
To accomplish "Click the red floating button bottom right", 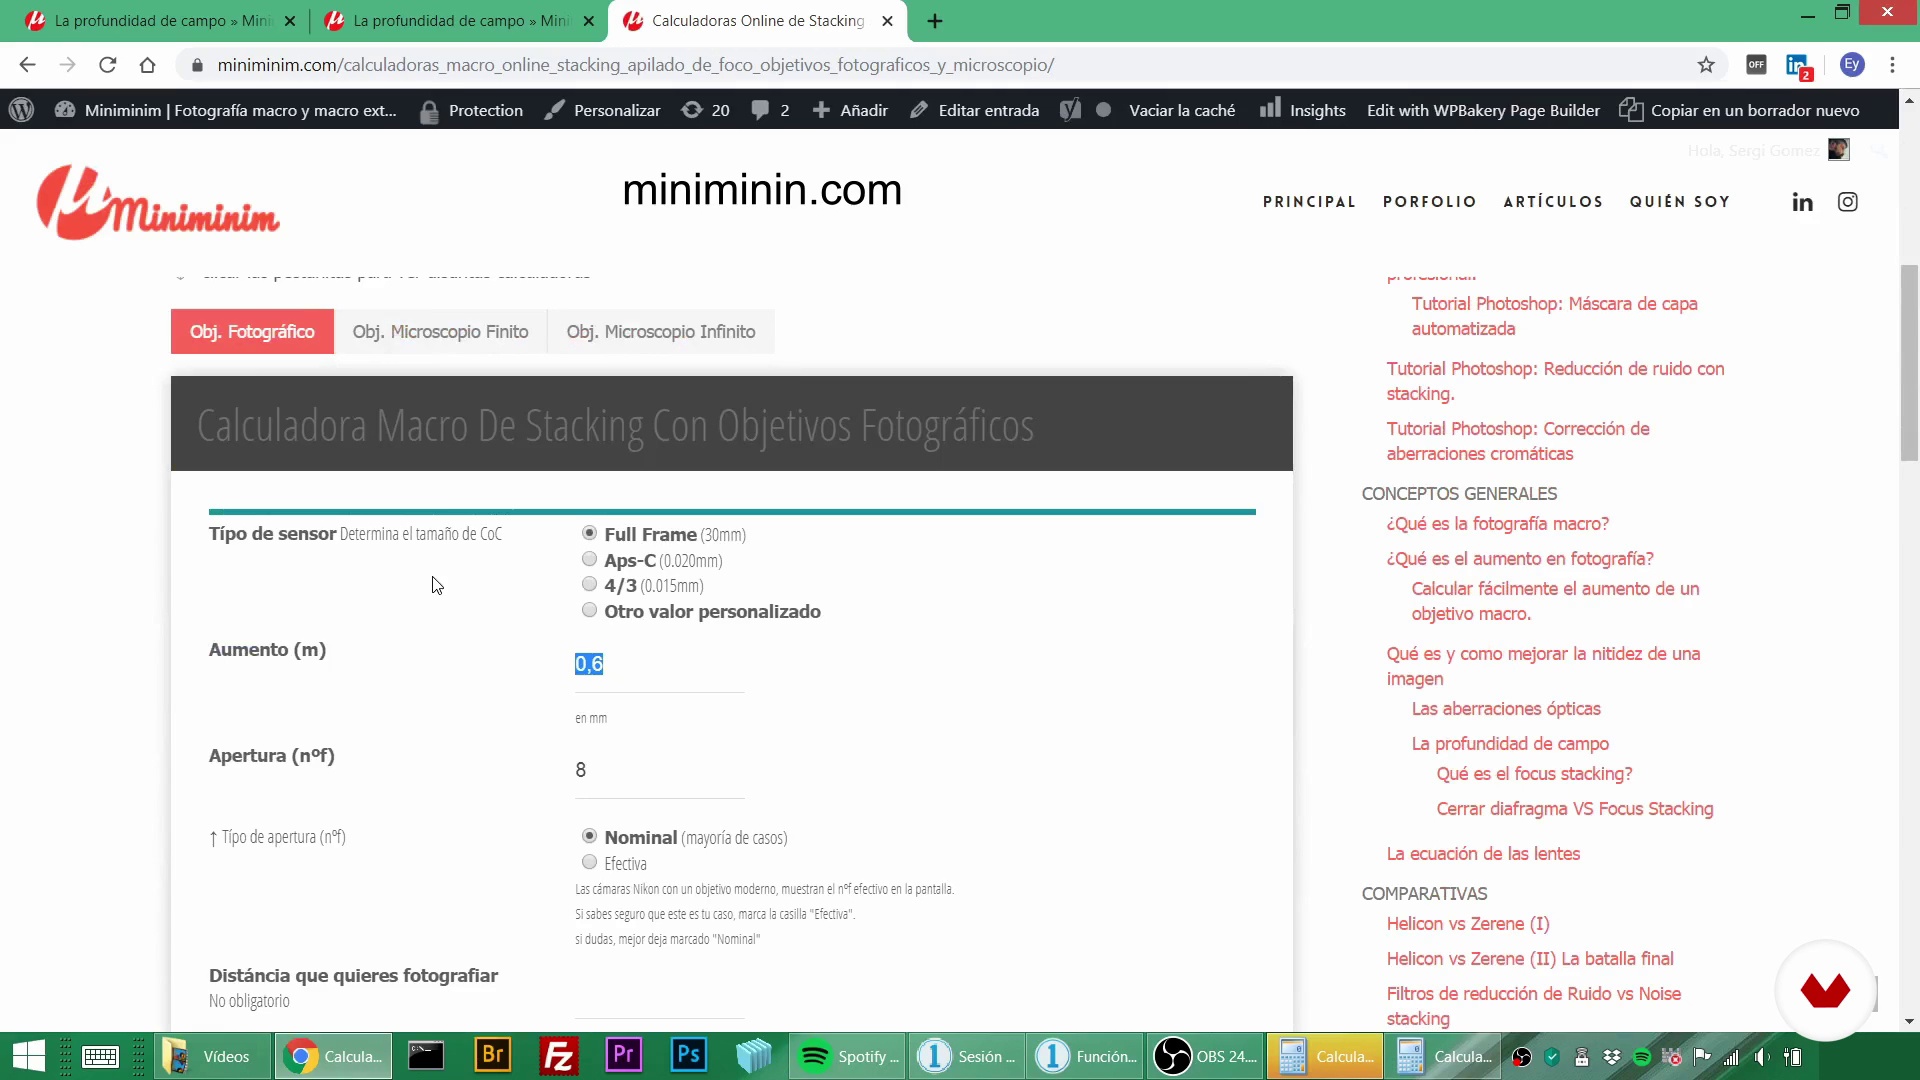I will point(1825,990).
